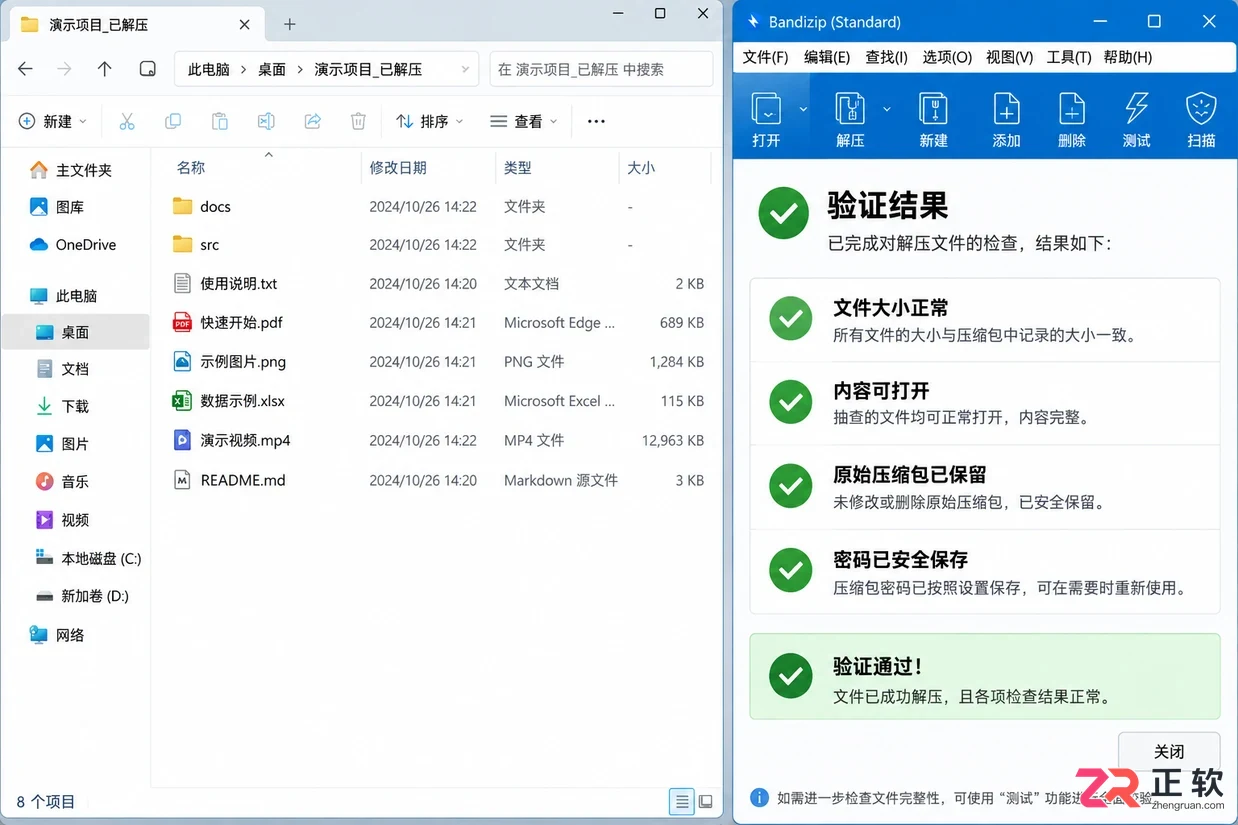
Task: Switch to details view icon in status bar
Action: (x=682, y=801)
